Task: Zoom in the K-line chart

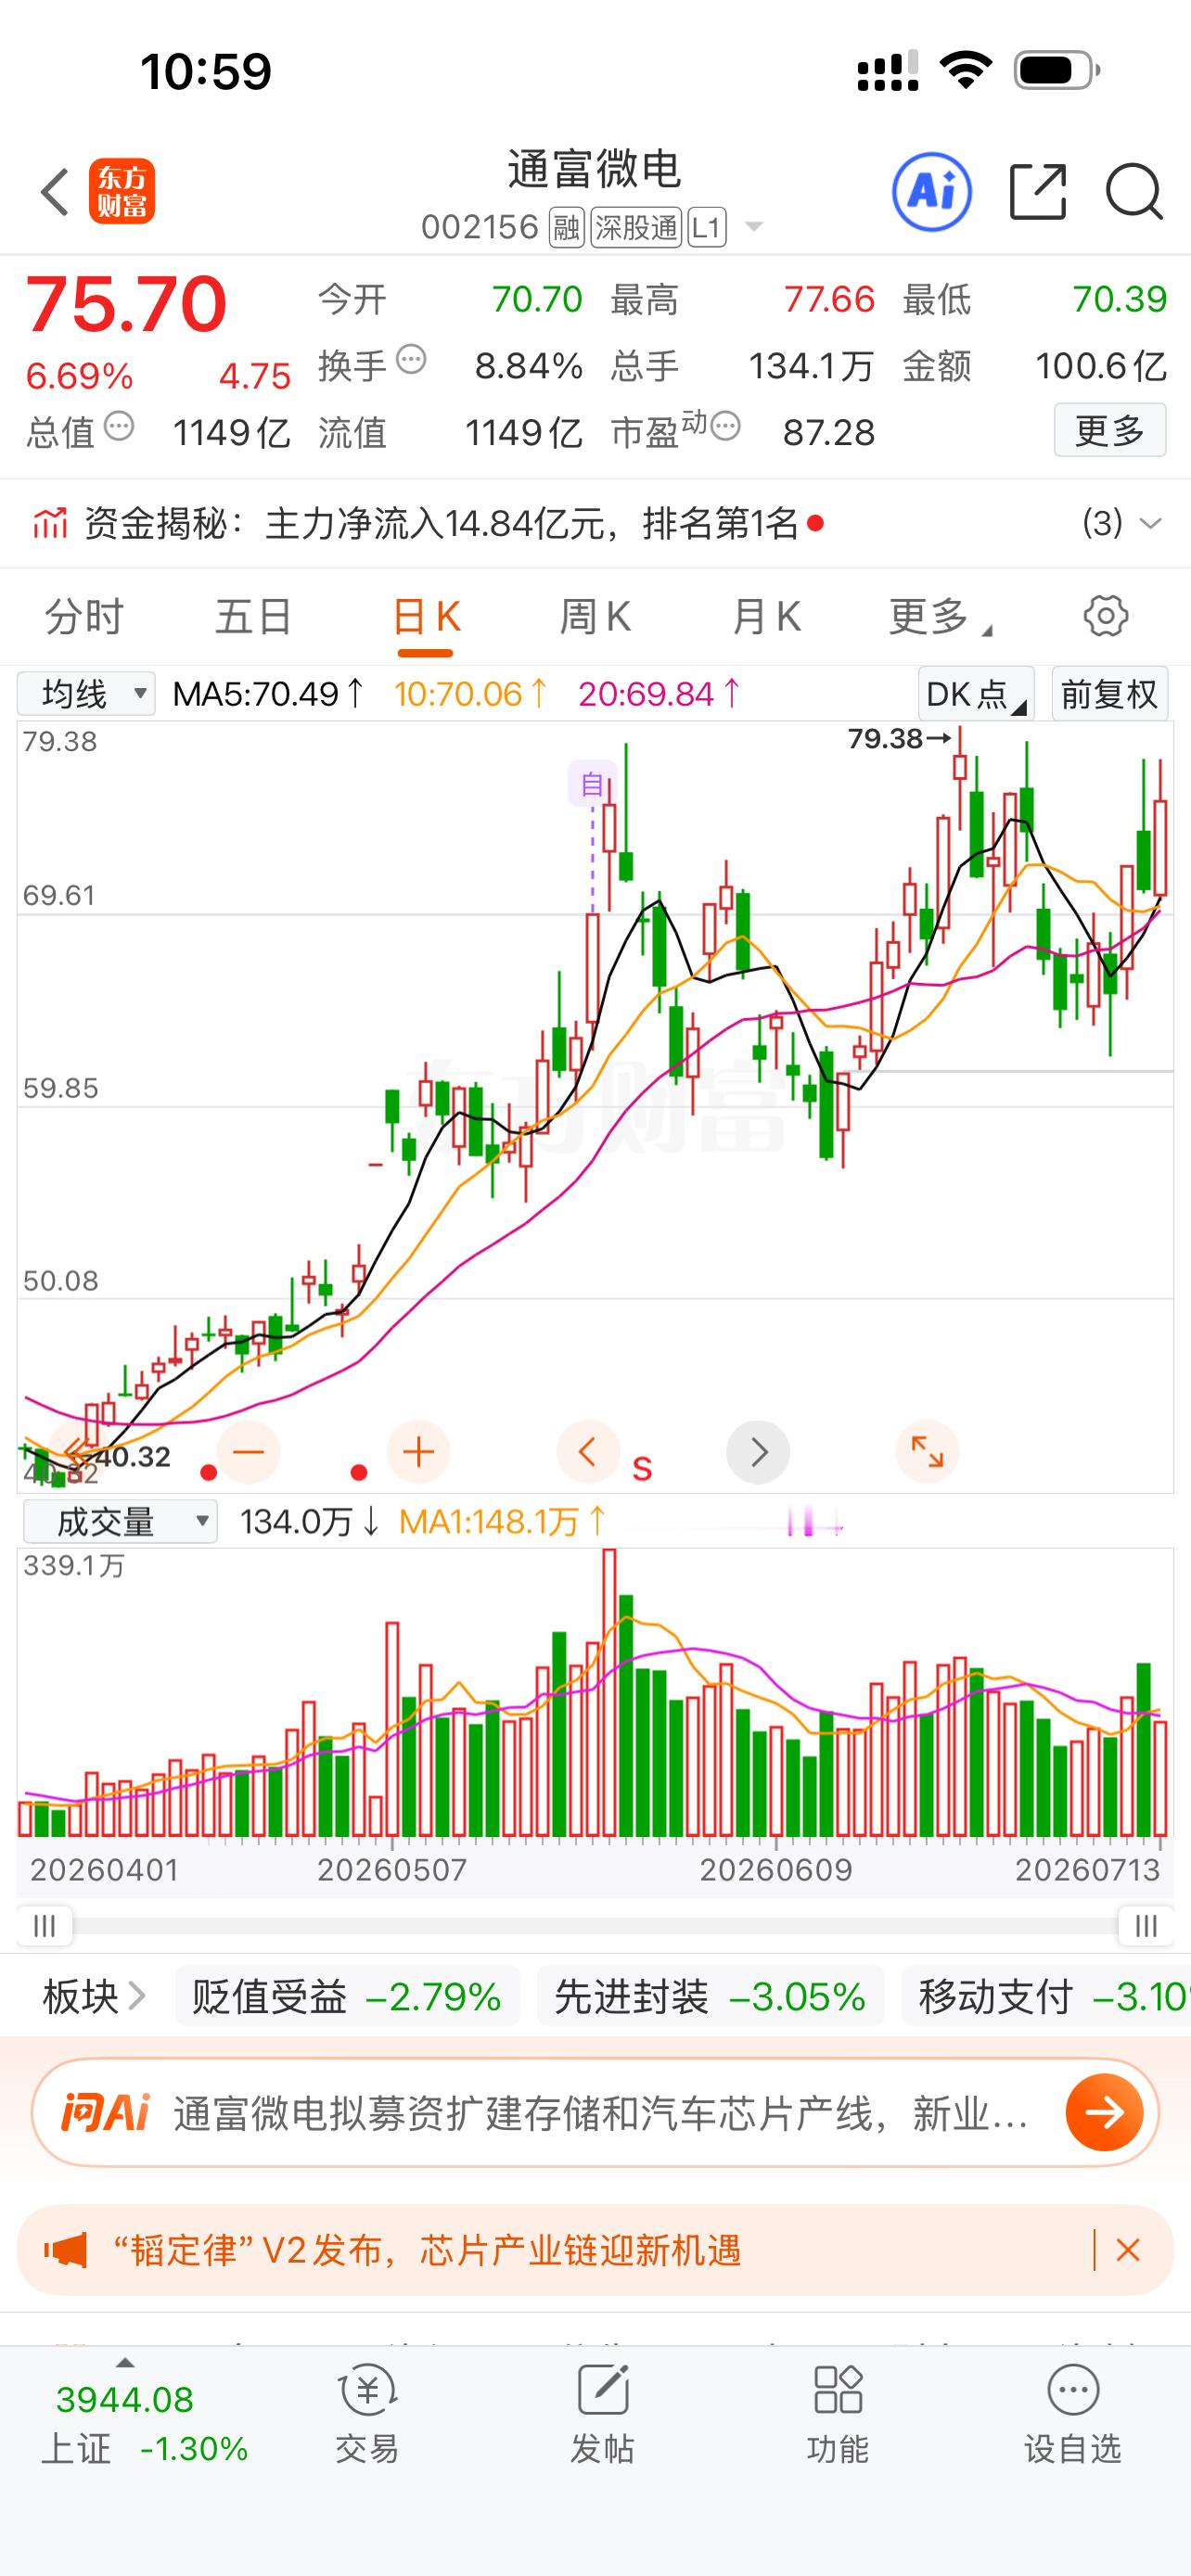Action: [418, 1452]
